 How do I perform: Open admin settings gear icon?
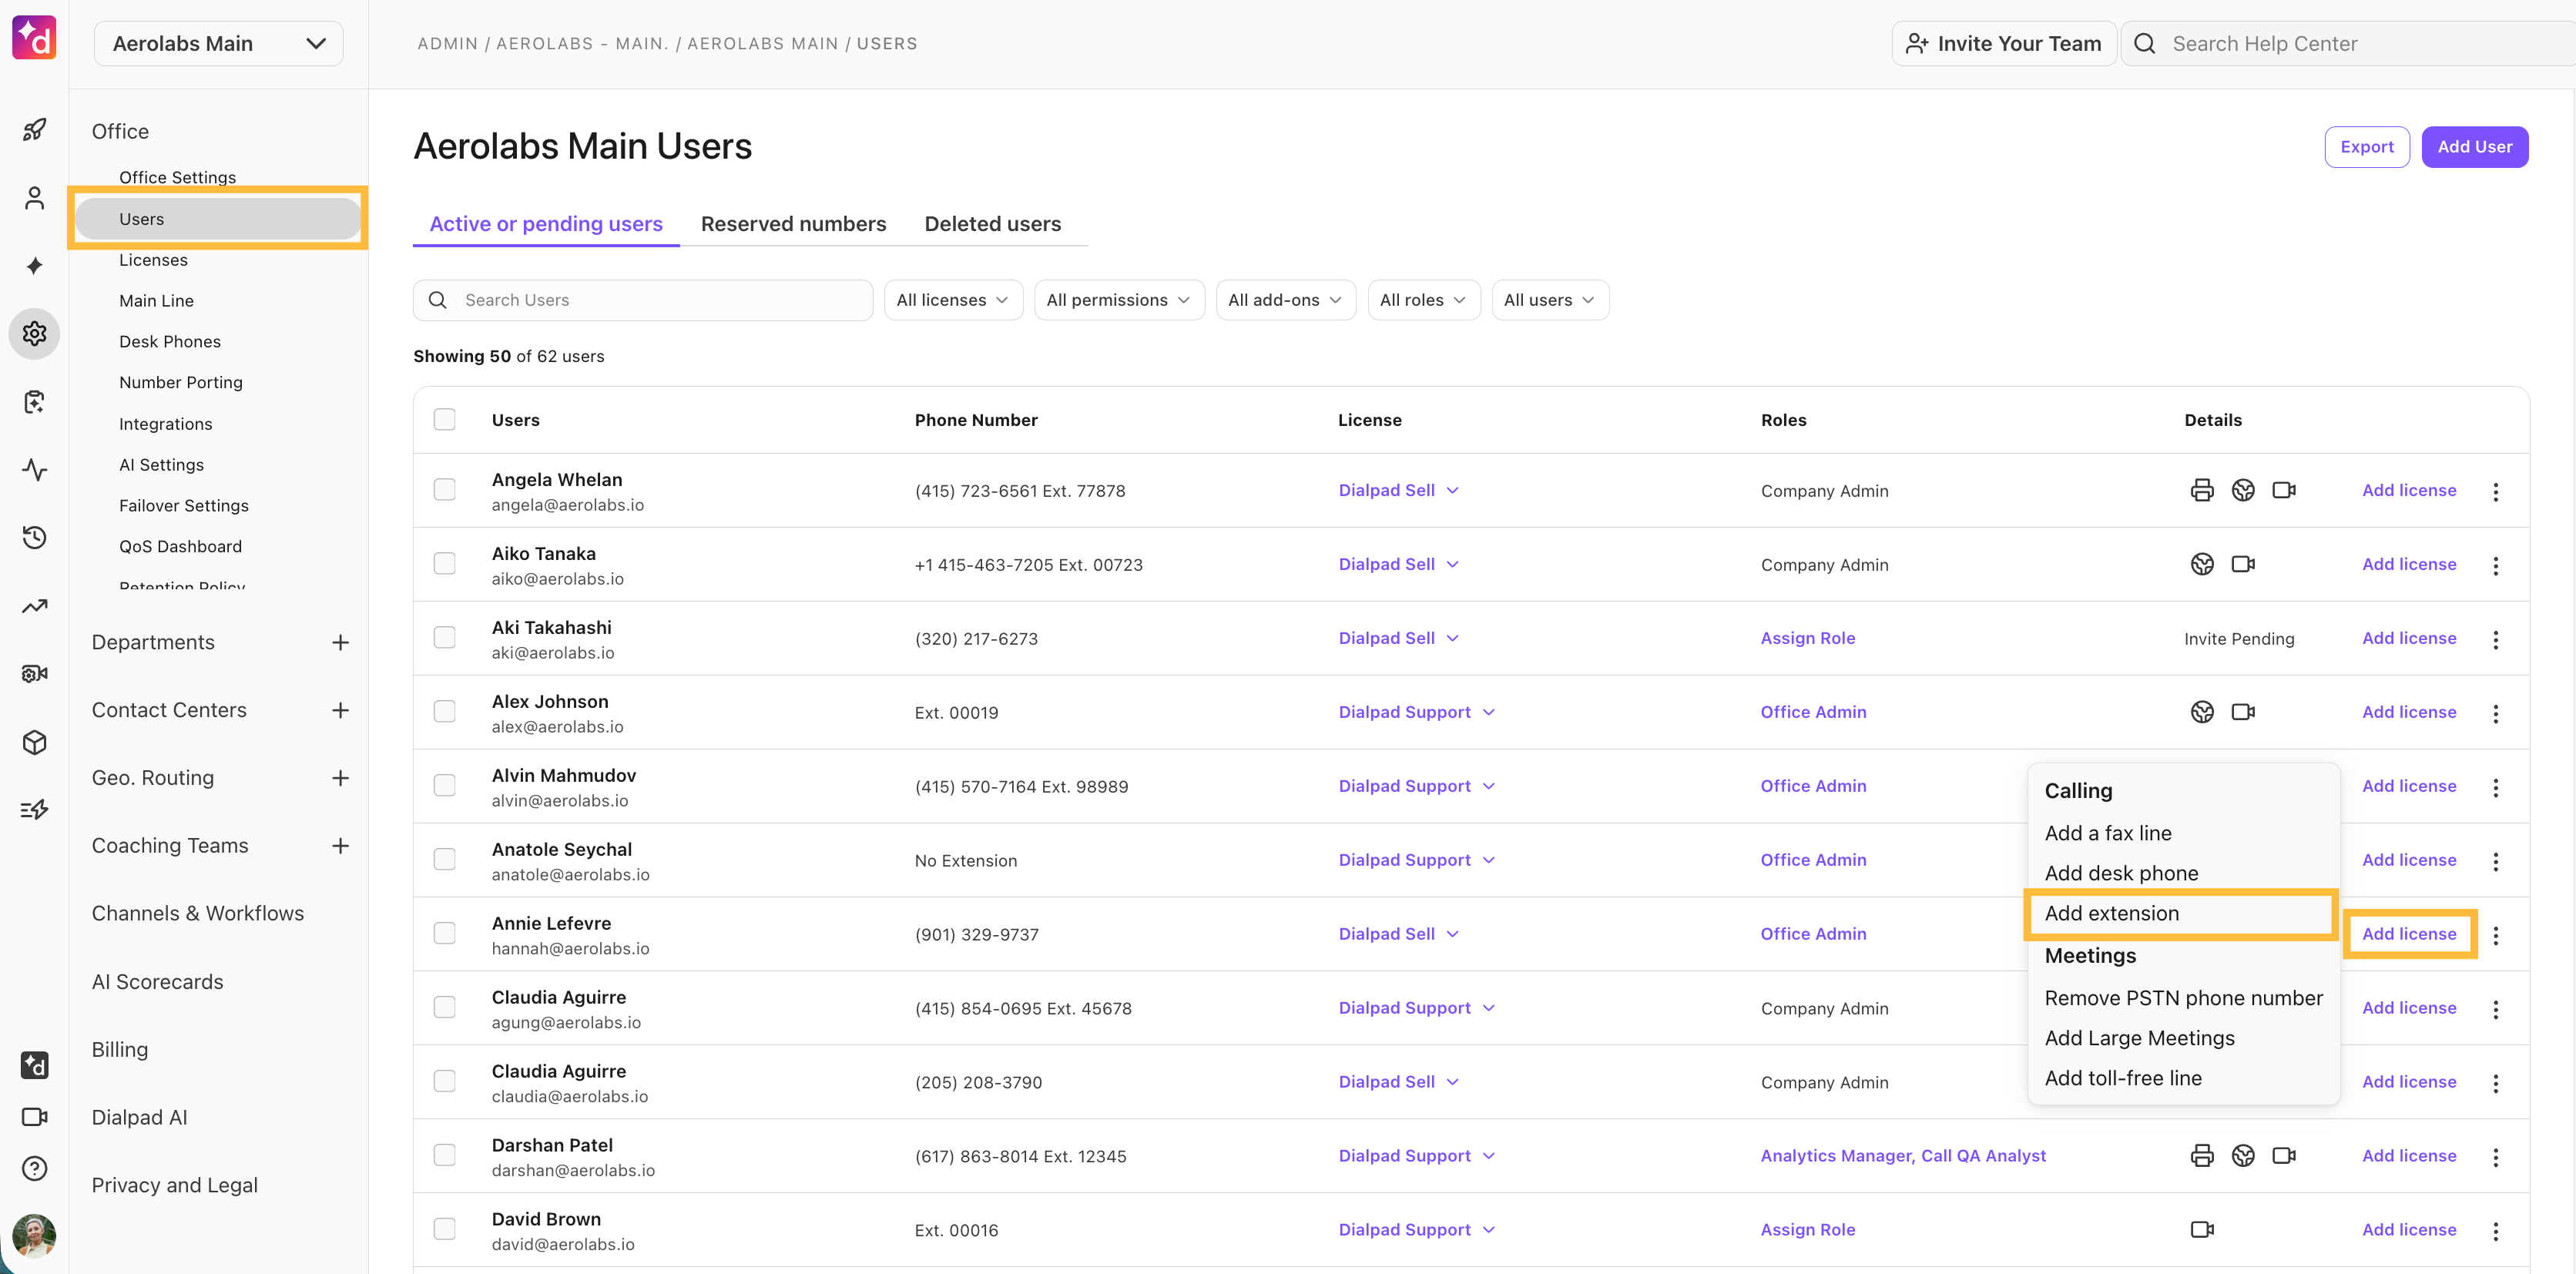point(34,334)
